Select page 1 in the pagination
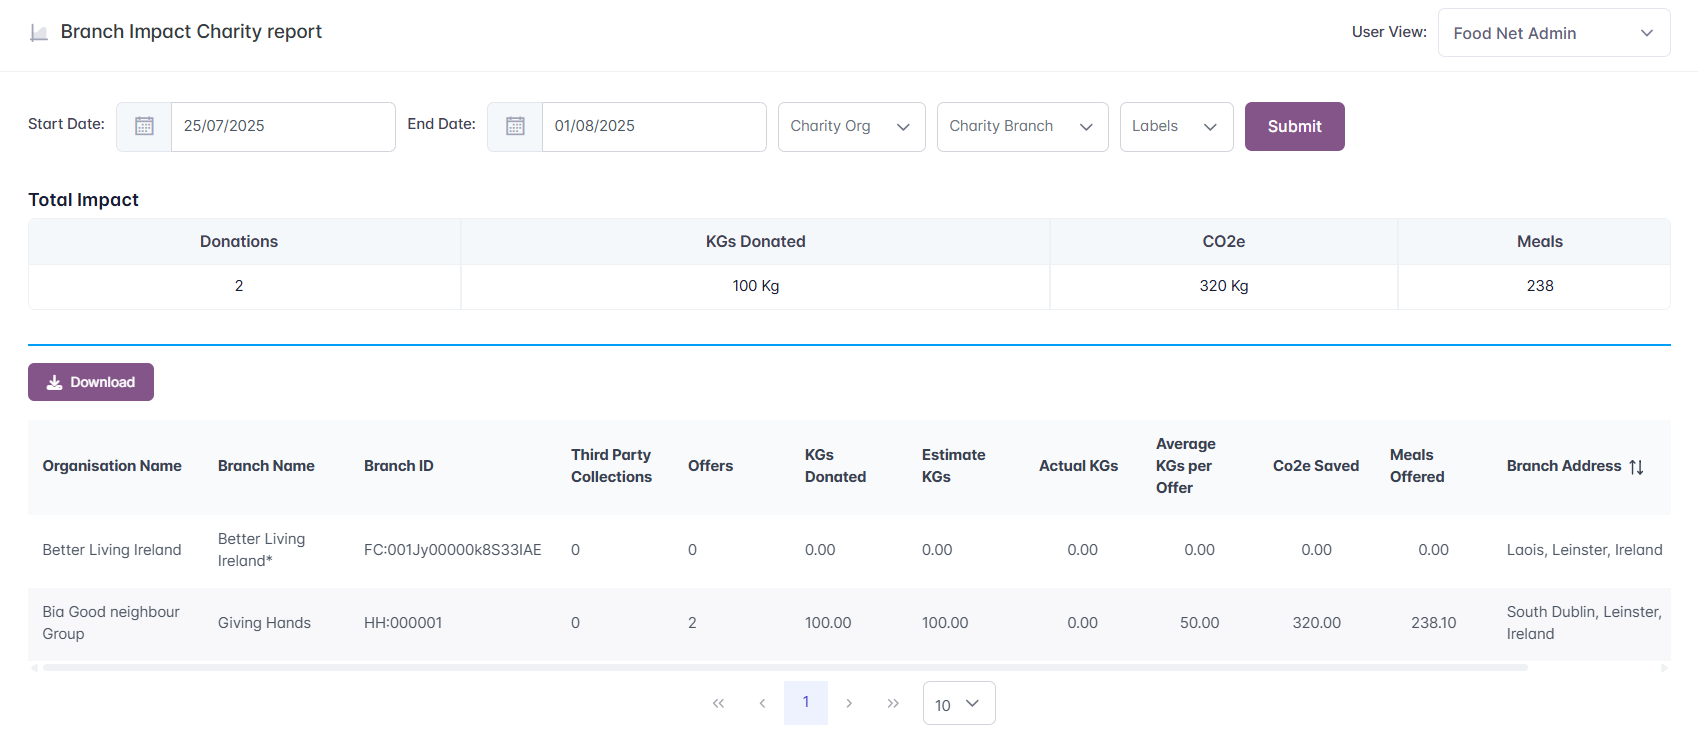Screen dimensions: 1698x755 pos(806,703)
